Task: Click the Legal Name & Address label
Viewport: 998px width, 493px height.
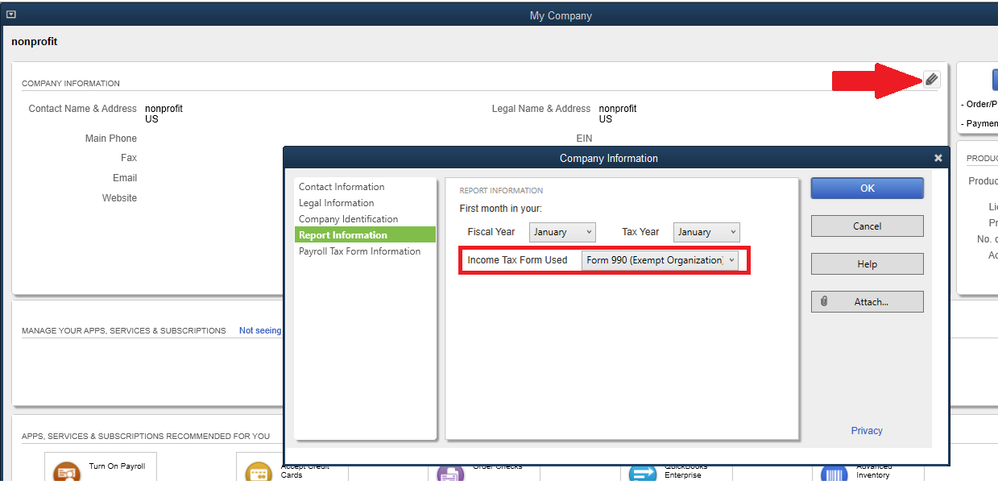Action: pyautogui.click(x=541, y=109)
